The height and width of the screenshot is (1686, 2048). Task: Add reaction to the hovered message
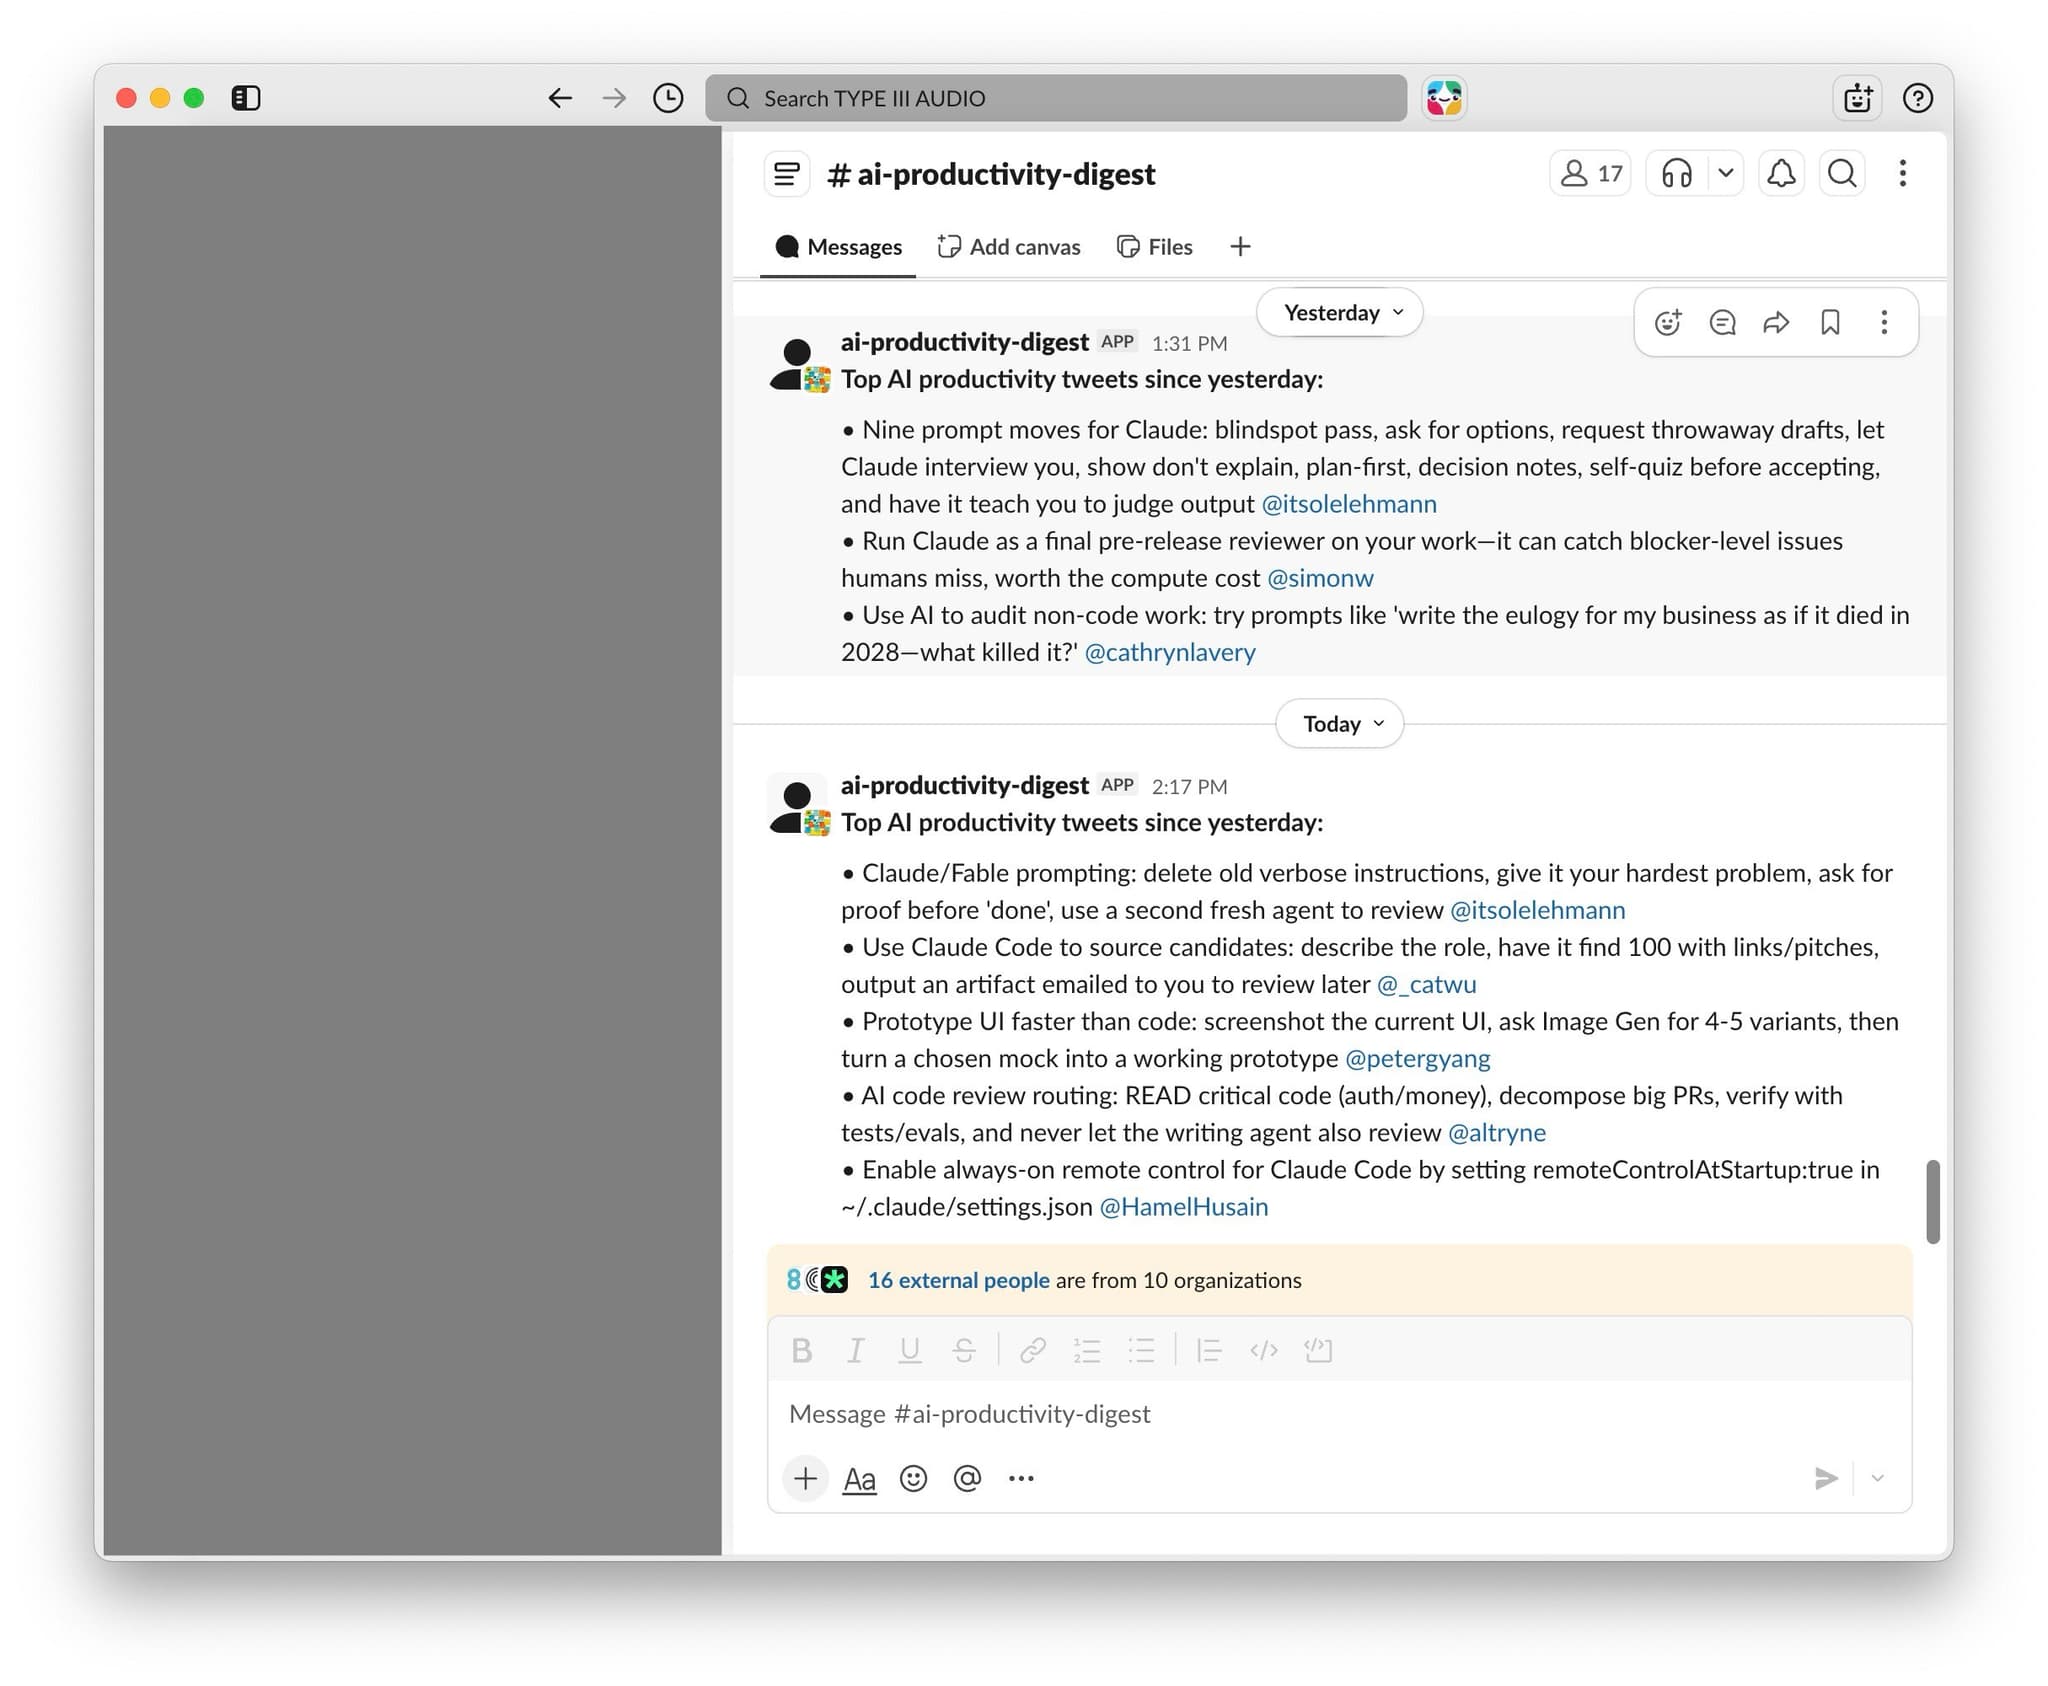click(x=1667, y=322)
